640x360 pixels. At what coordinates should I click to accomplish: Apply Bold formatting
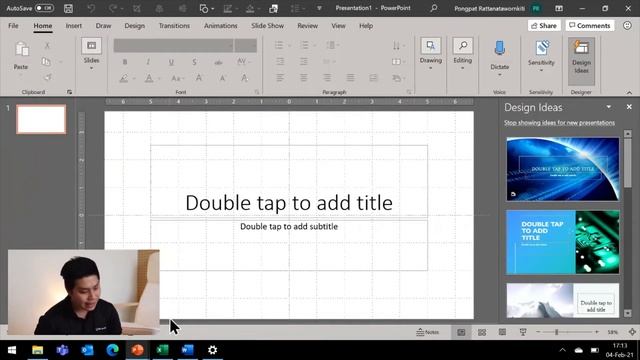pos(125,62)
